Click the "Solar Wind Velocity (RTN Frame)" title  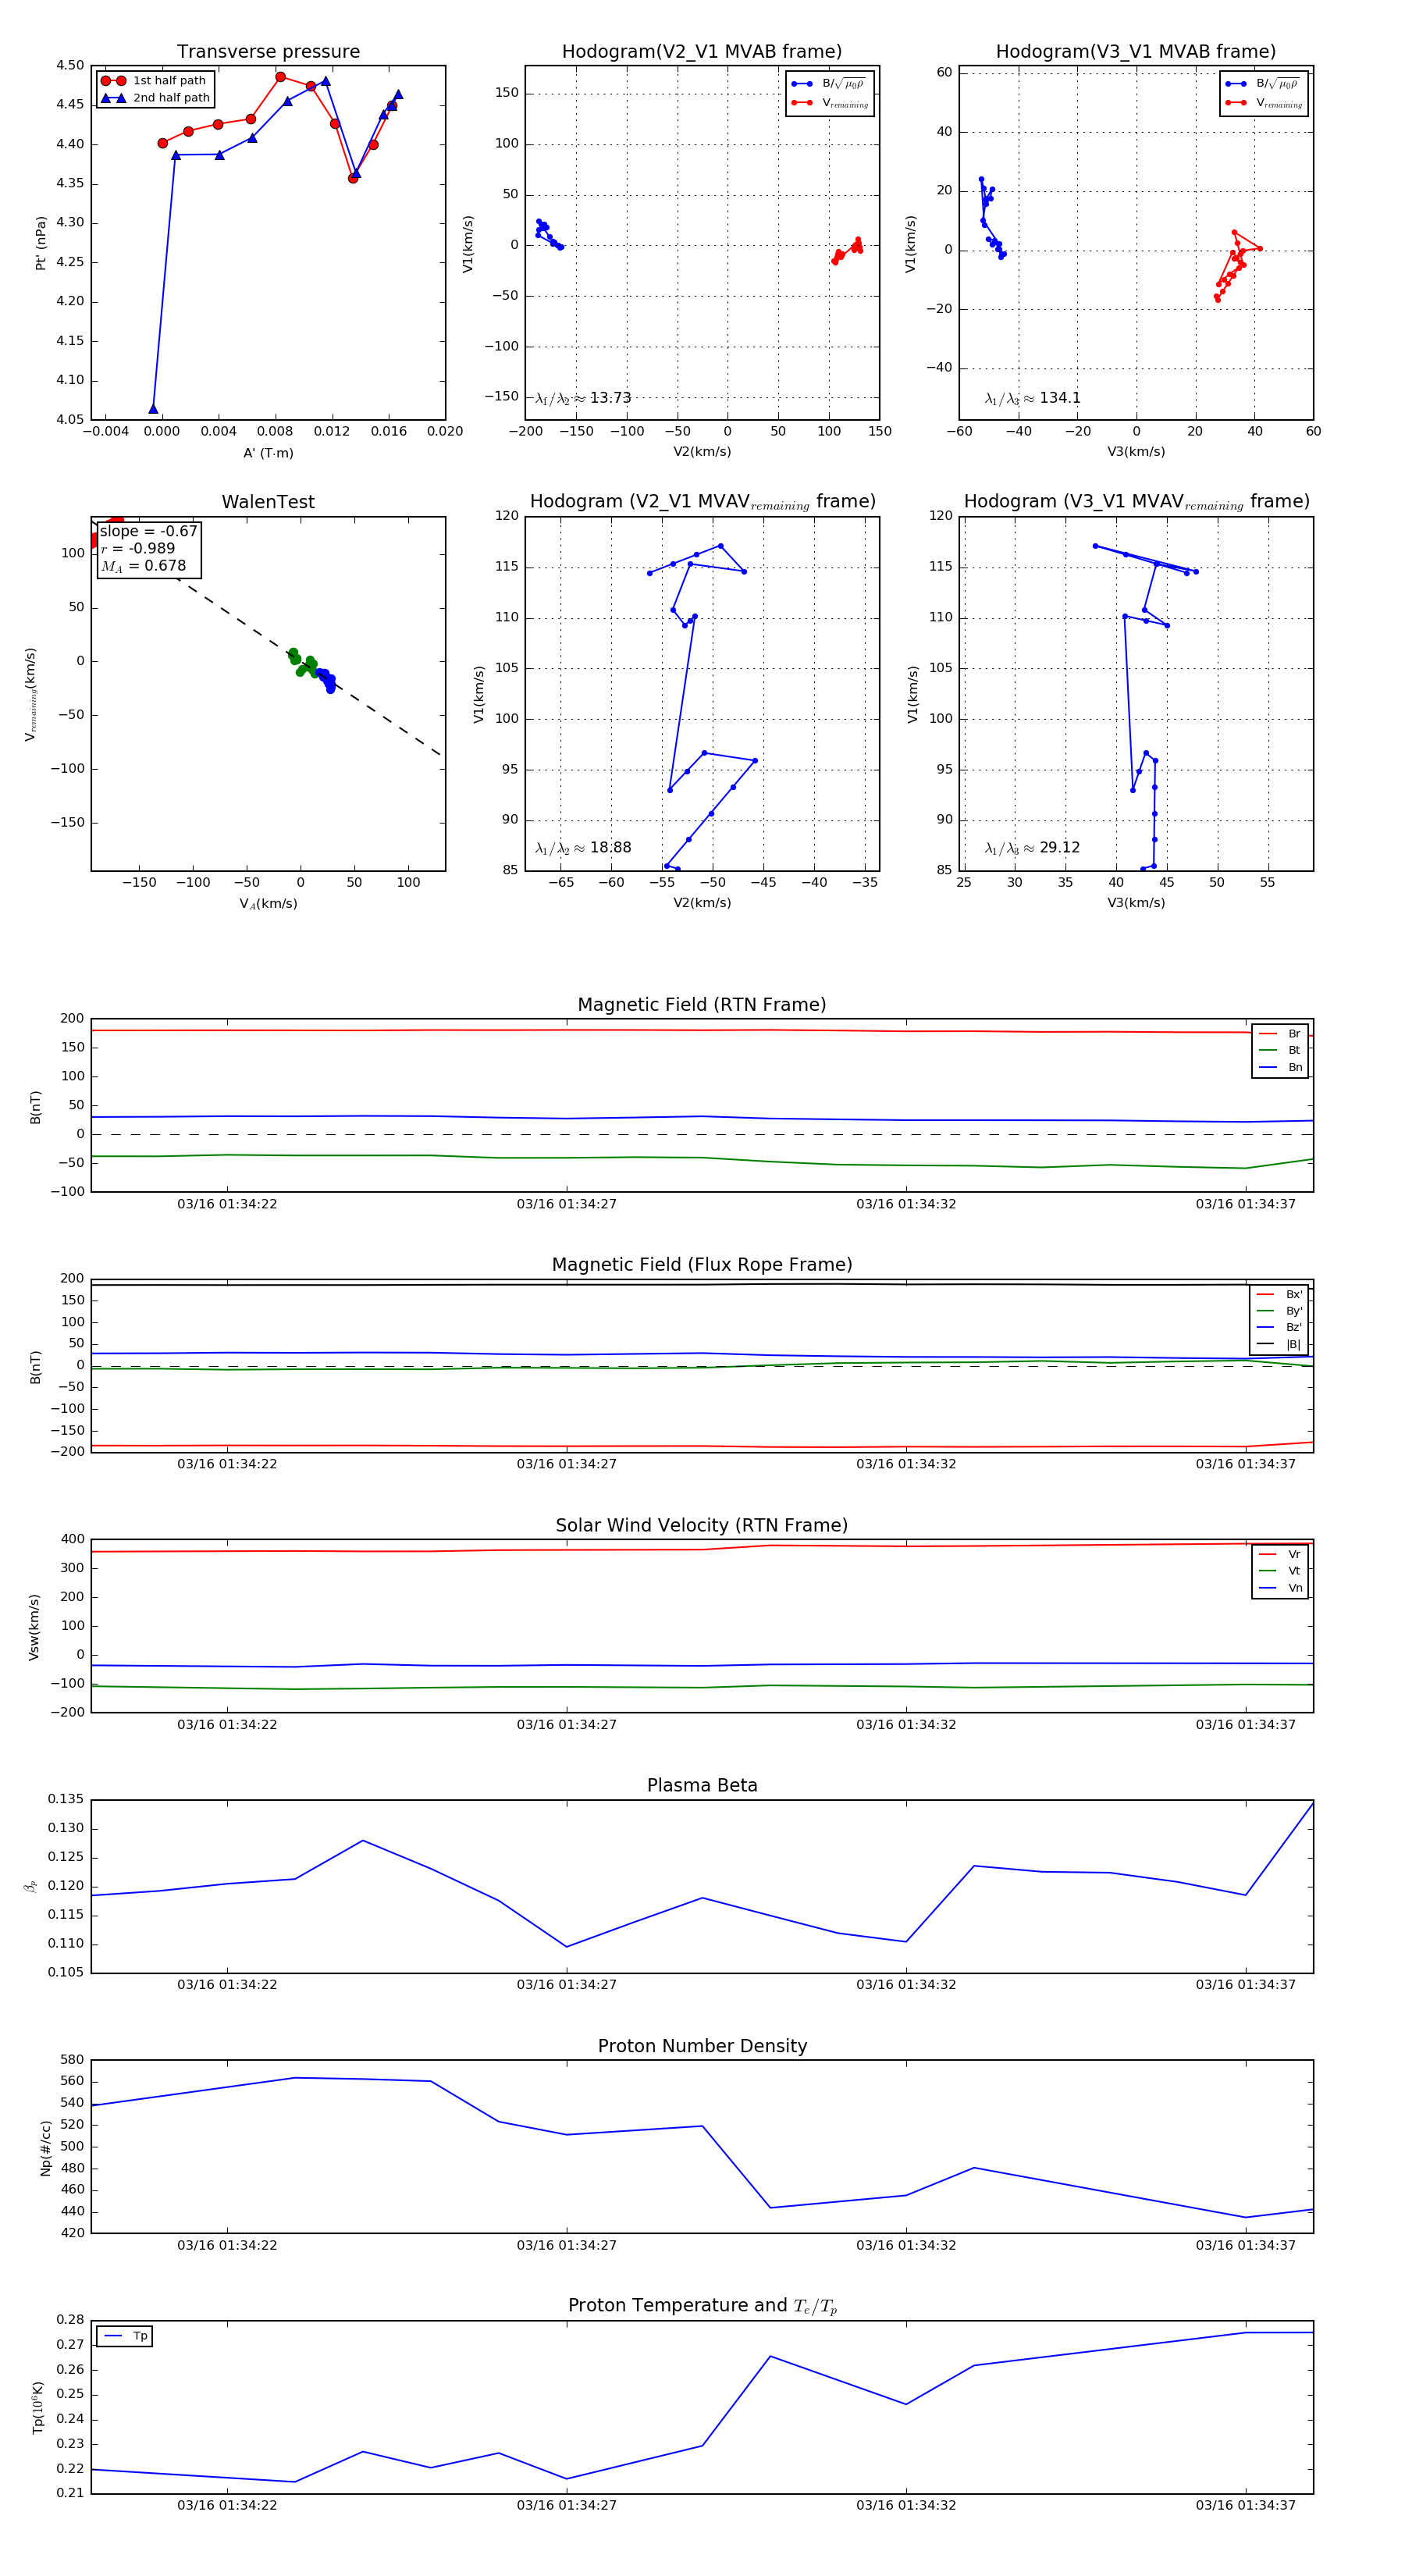pyautogui.click(x=702, y=1525)
